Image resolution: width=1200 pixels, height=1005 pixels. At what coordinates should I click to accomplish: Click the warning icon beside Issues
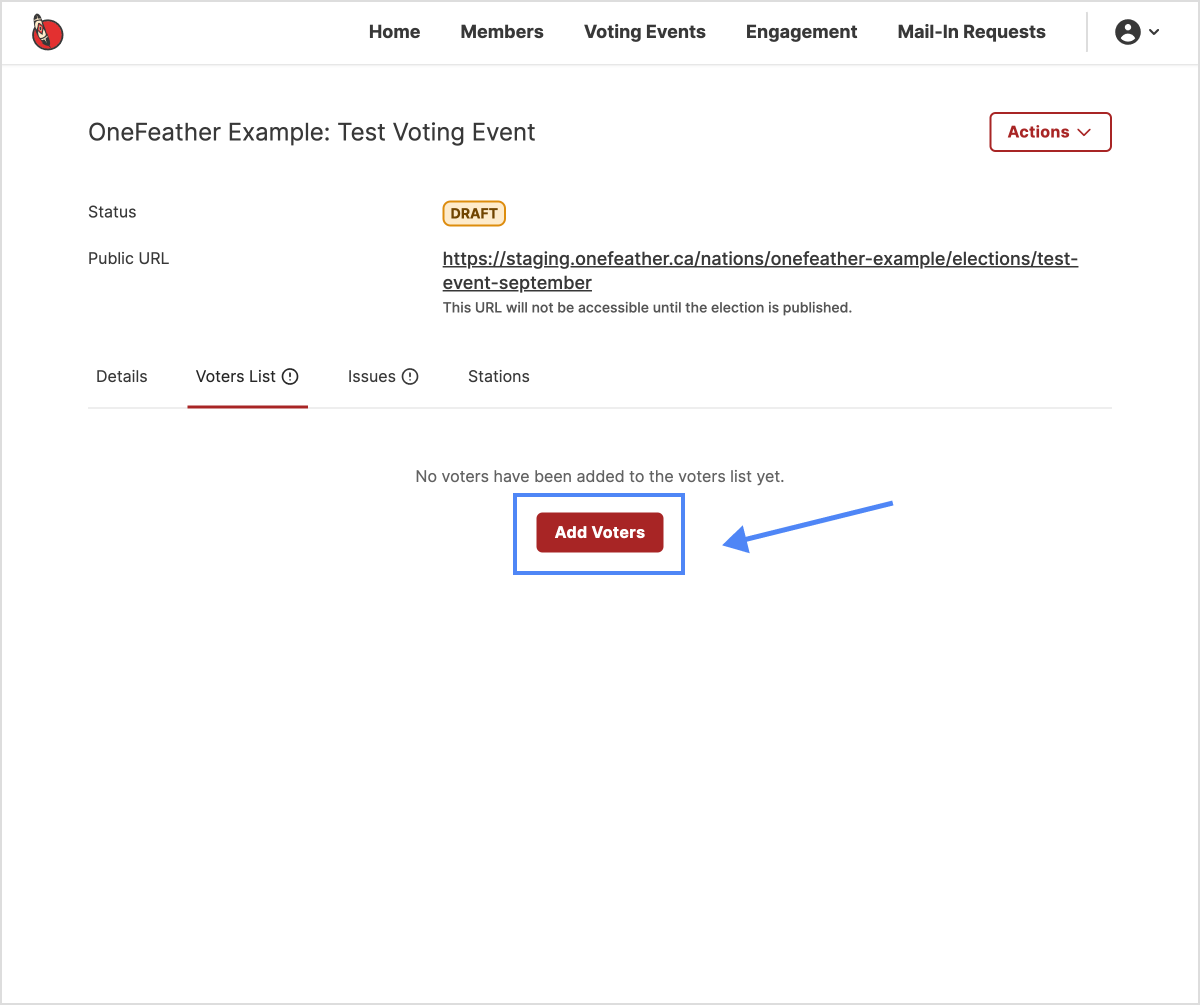coord(410,377)
